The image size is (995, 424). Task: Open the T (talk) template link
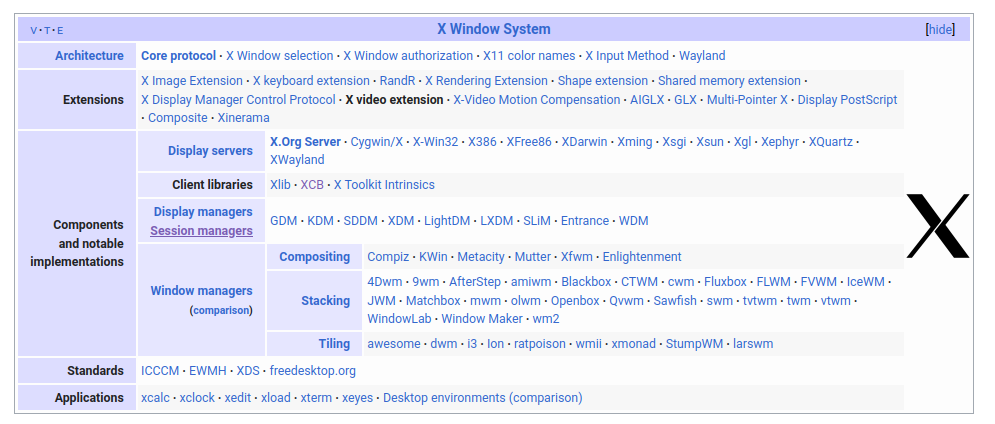point(47,30)
